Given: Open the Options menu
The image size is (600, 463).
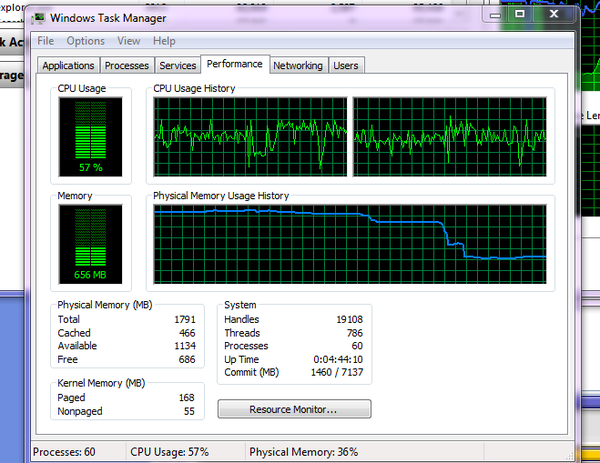Looking at the screenshot, I should [85, 41].
